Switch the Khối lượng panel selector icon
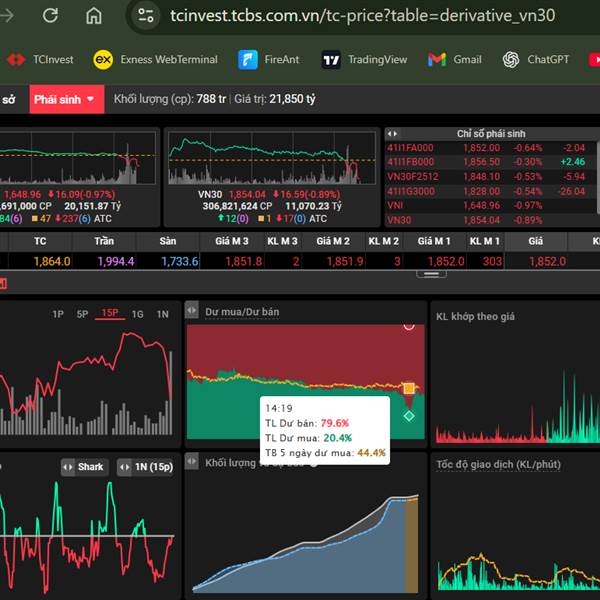Image resolution: width=600 pixels, height=600 pixels. [192, 461]
